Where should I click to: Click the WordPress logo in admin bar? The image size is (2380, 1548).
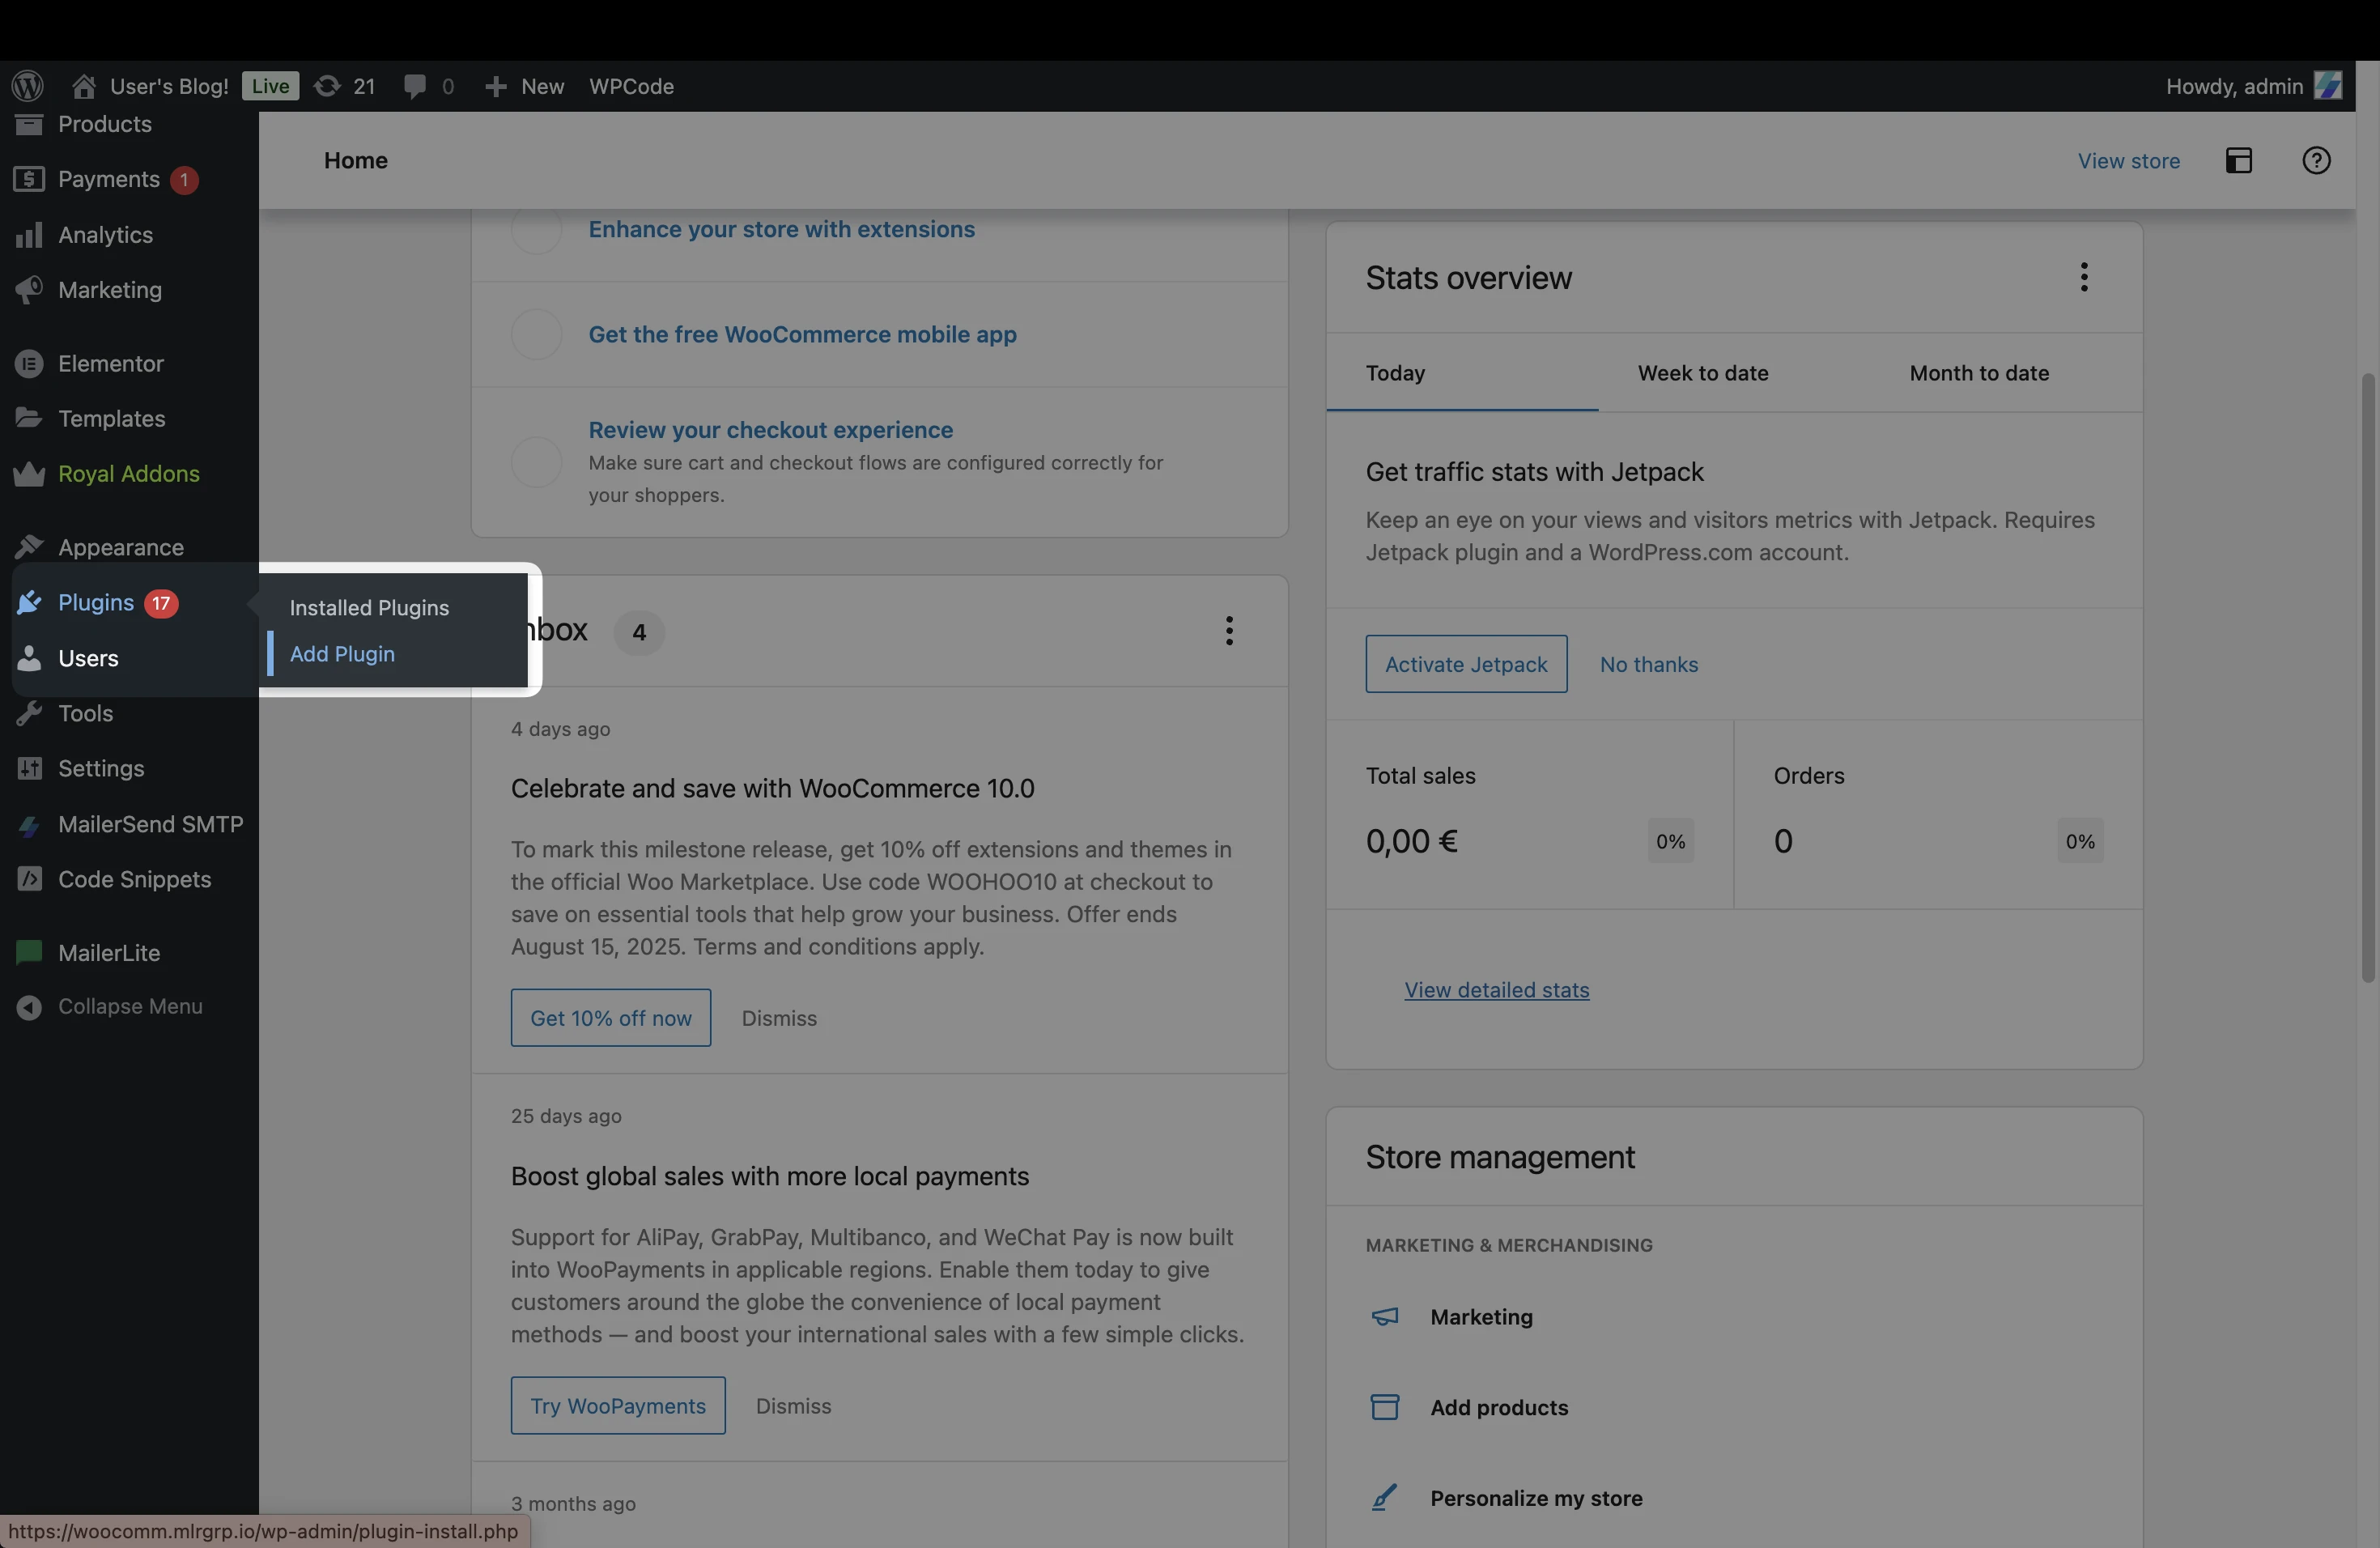(28, 86)
